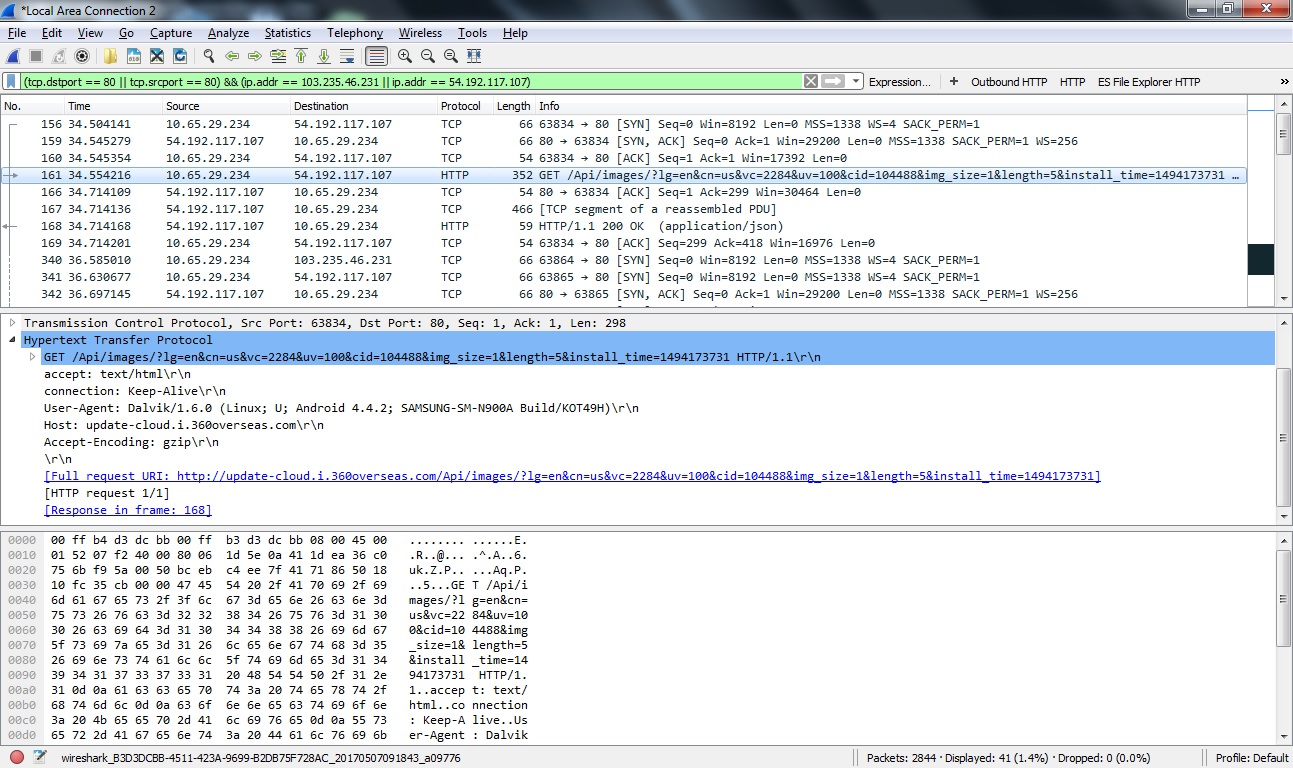Clear the display filter with X button
The height and width of the screenshot is (768, 1293).
coord(811,82)
